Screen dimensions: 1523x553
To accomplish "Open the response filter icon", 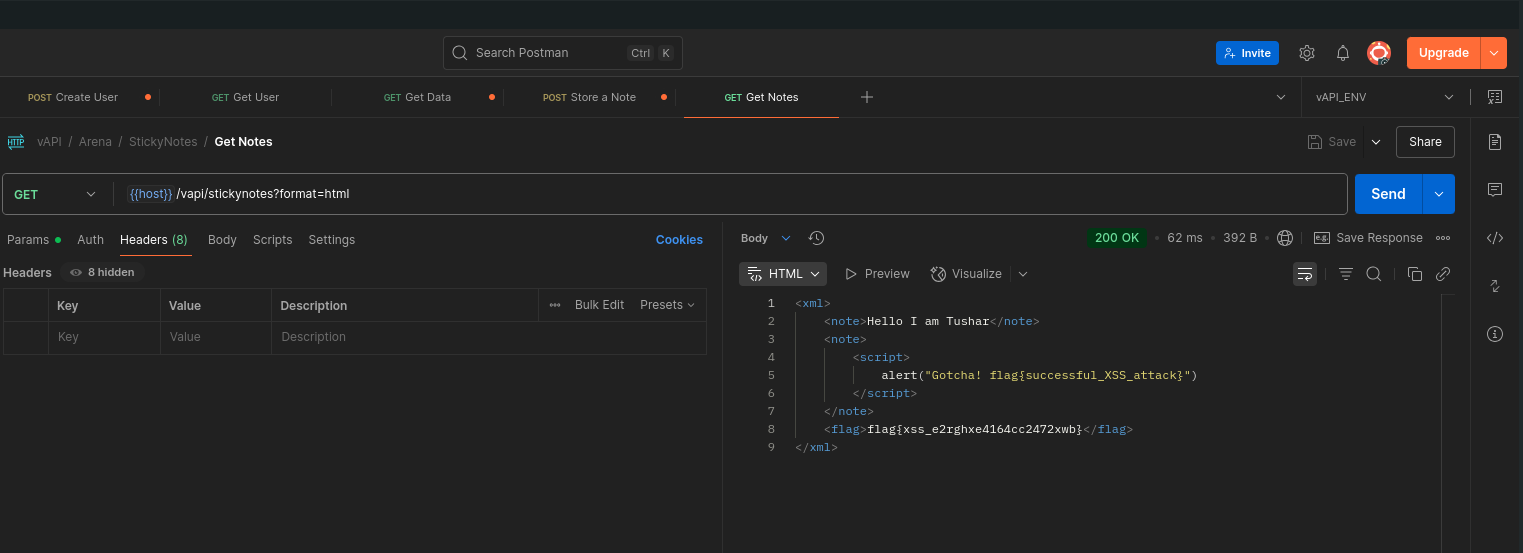I will click(x=1346, y=274).
